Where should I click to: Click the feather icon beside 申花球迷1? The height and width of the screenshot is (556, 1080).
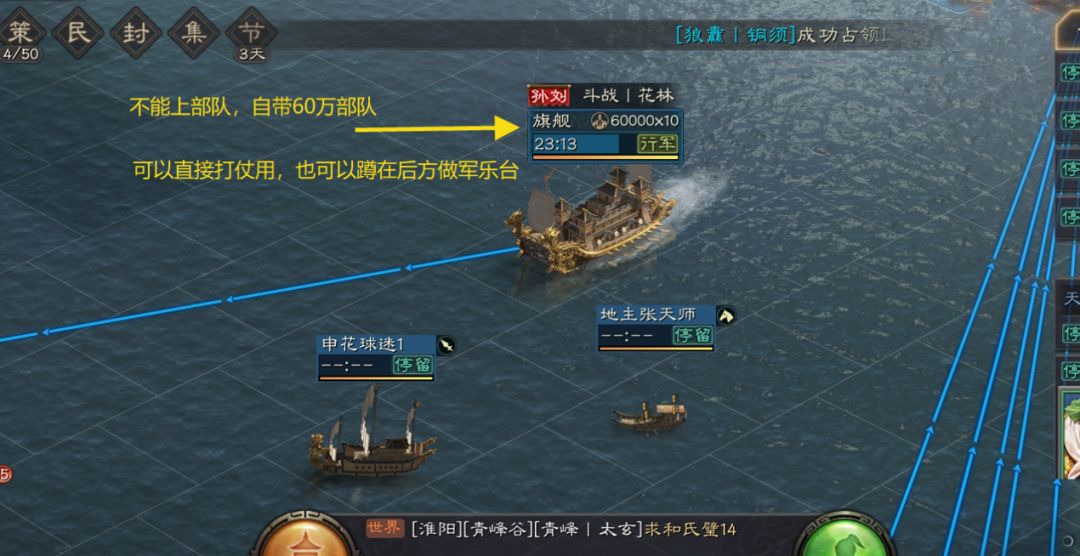point(446,345)
